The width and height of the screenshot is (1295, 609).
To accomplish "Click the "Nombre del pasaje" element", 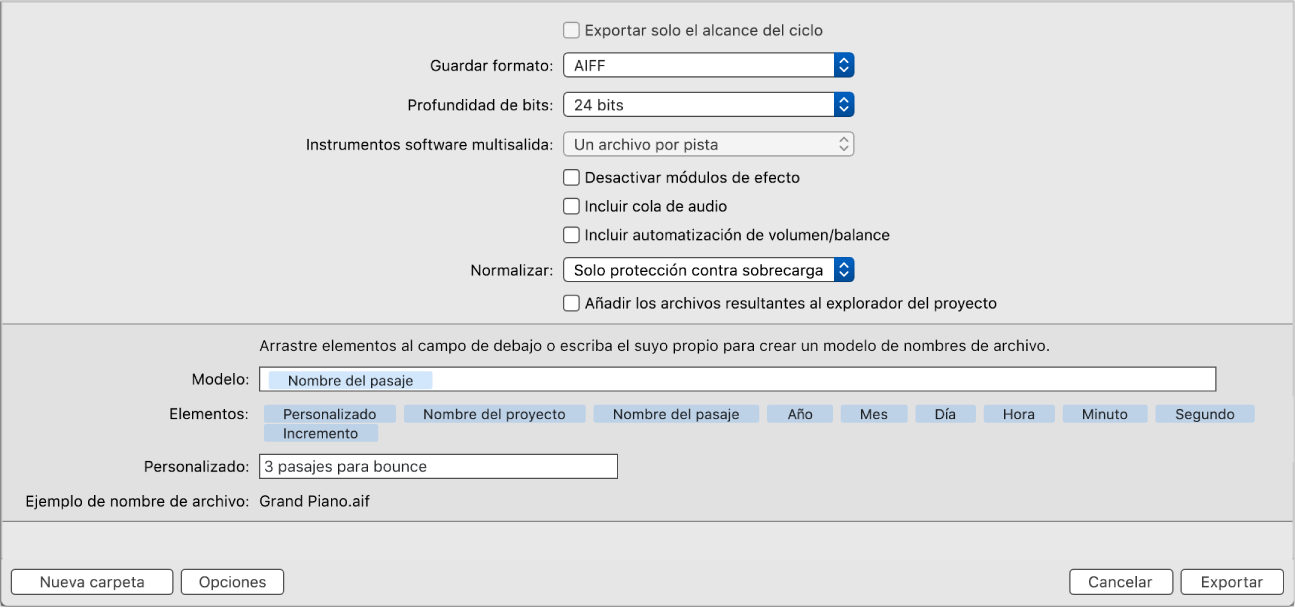I will pyautogui.click(x=676, y=413).
